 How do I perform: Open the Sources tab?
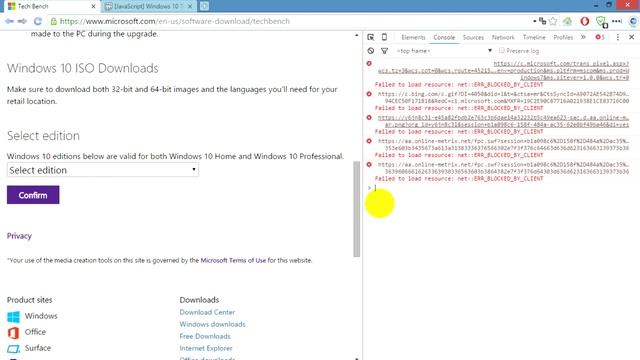pyautogui.click(x=473, y=37)
